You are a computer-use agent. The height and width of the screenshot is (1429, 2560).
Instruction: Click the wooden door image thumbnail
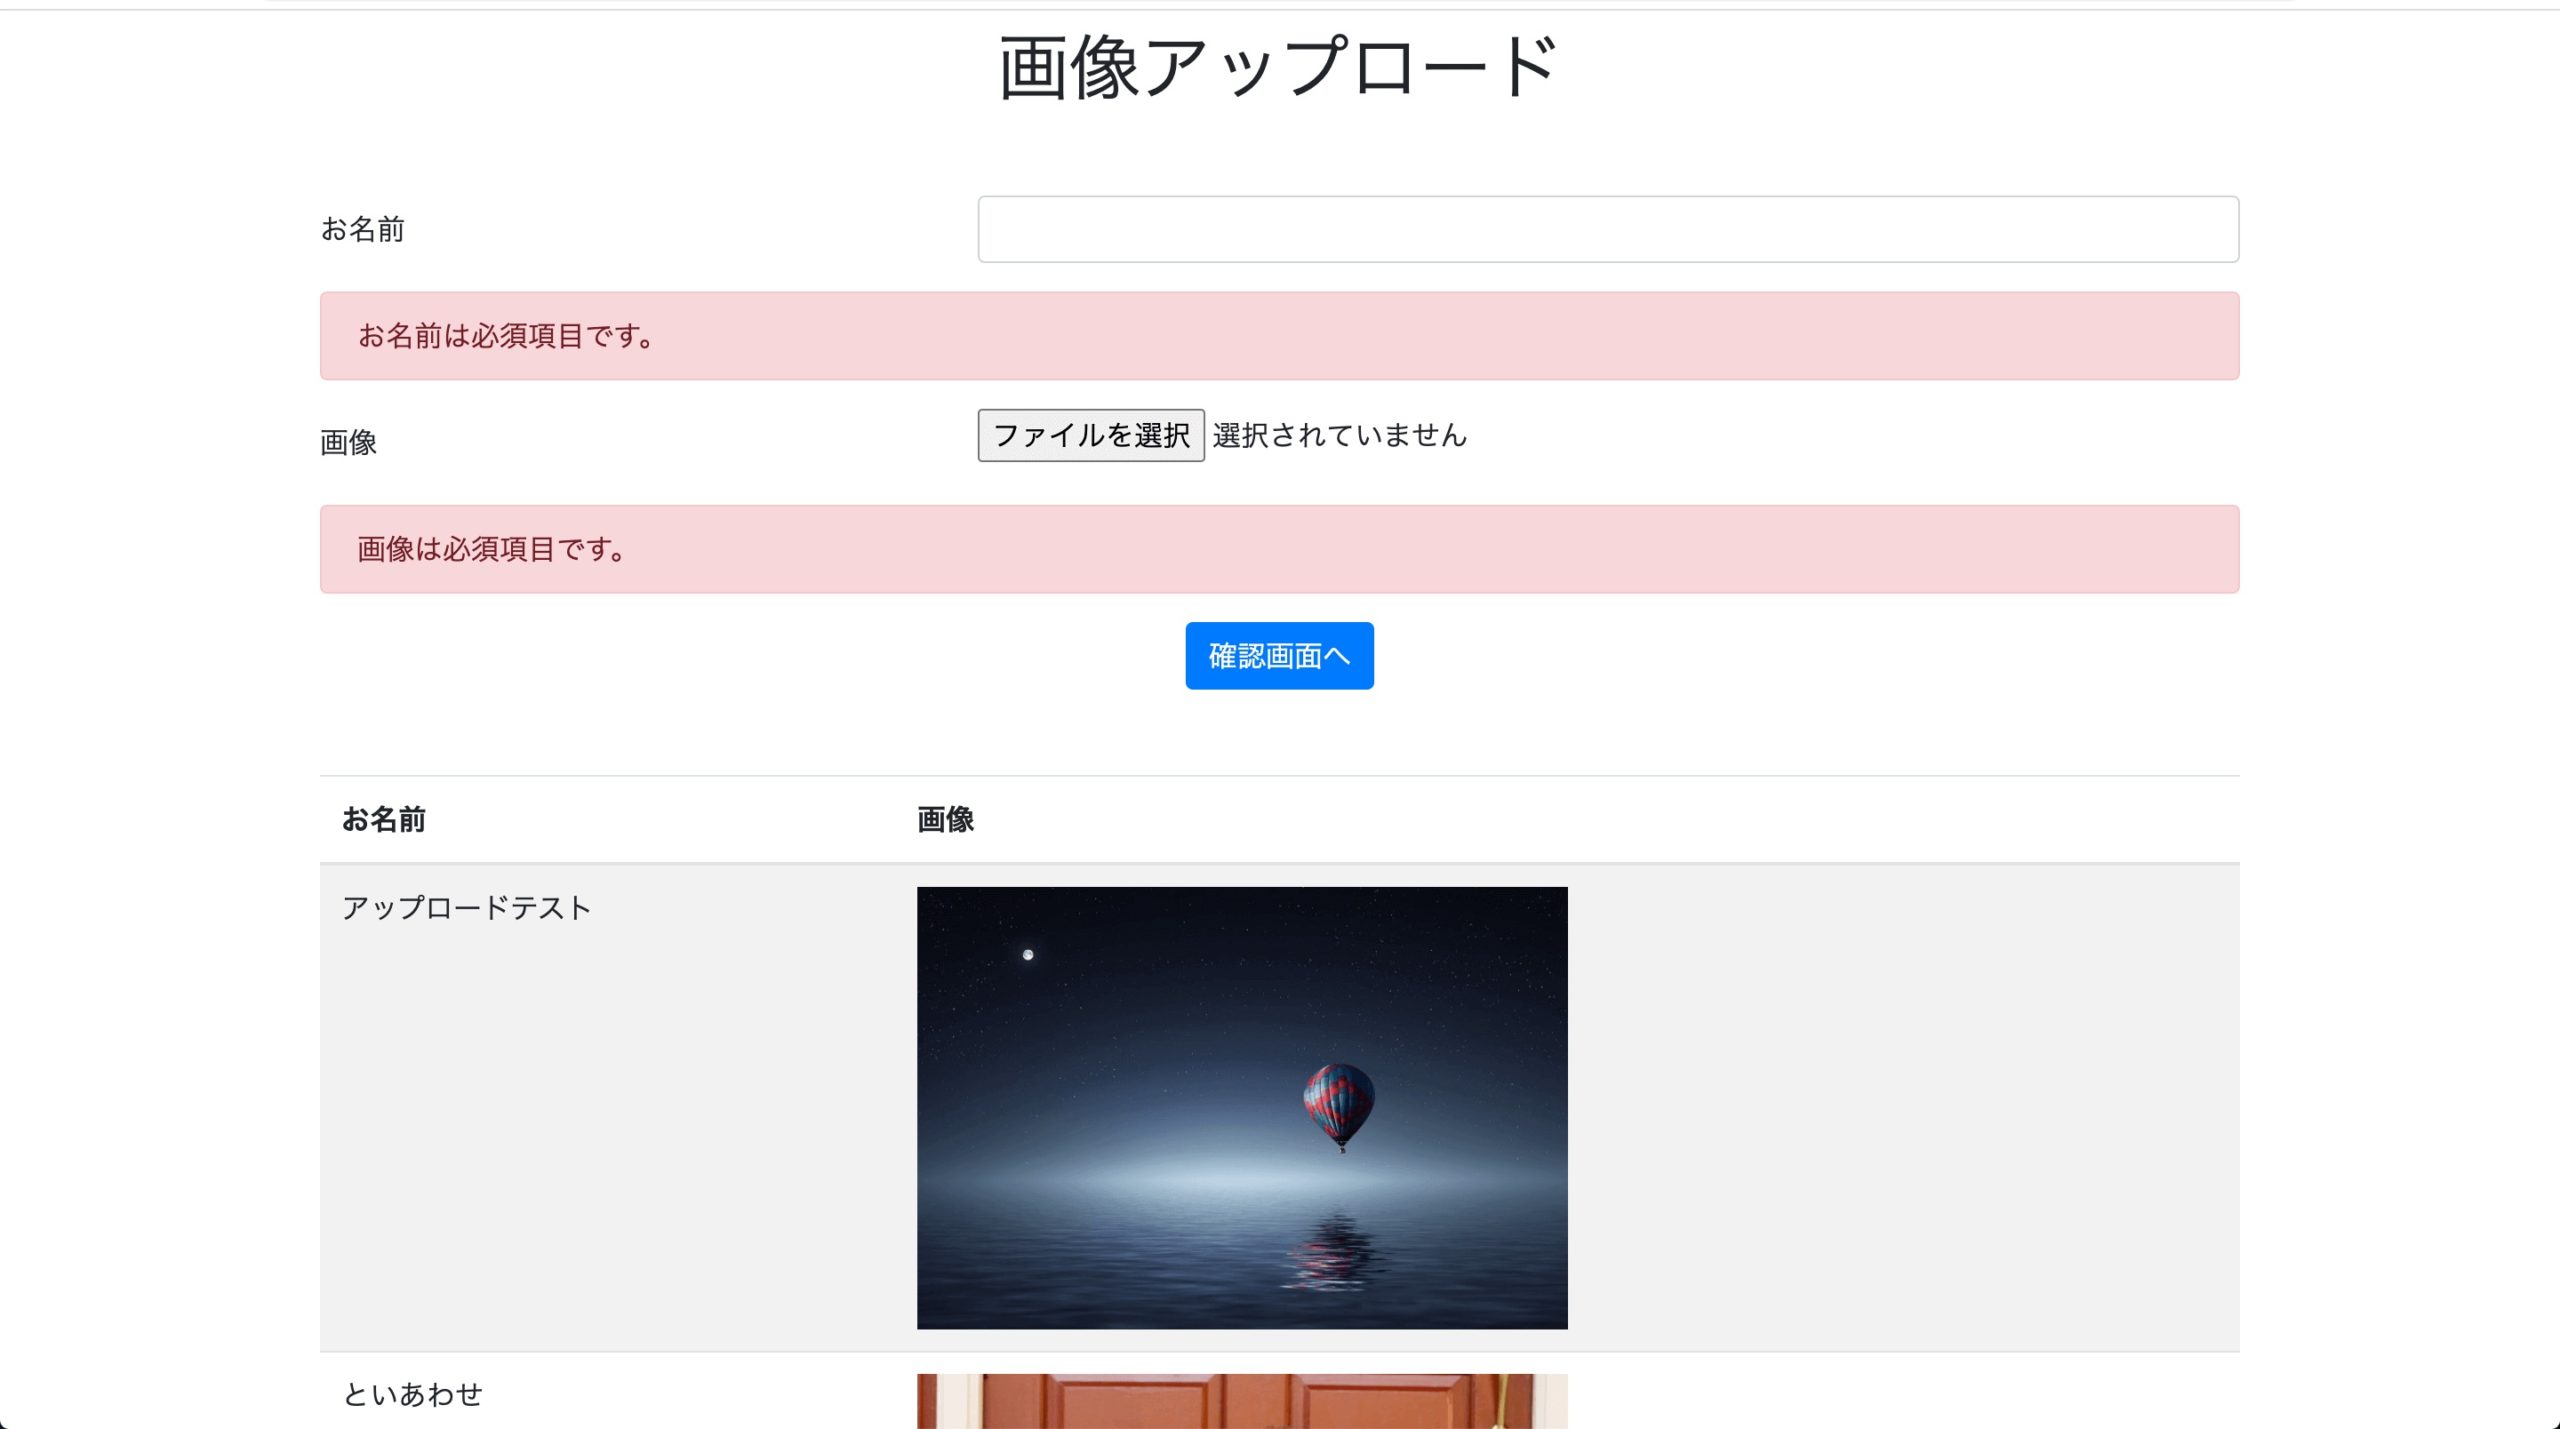point(1241,1400)
